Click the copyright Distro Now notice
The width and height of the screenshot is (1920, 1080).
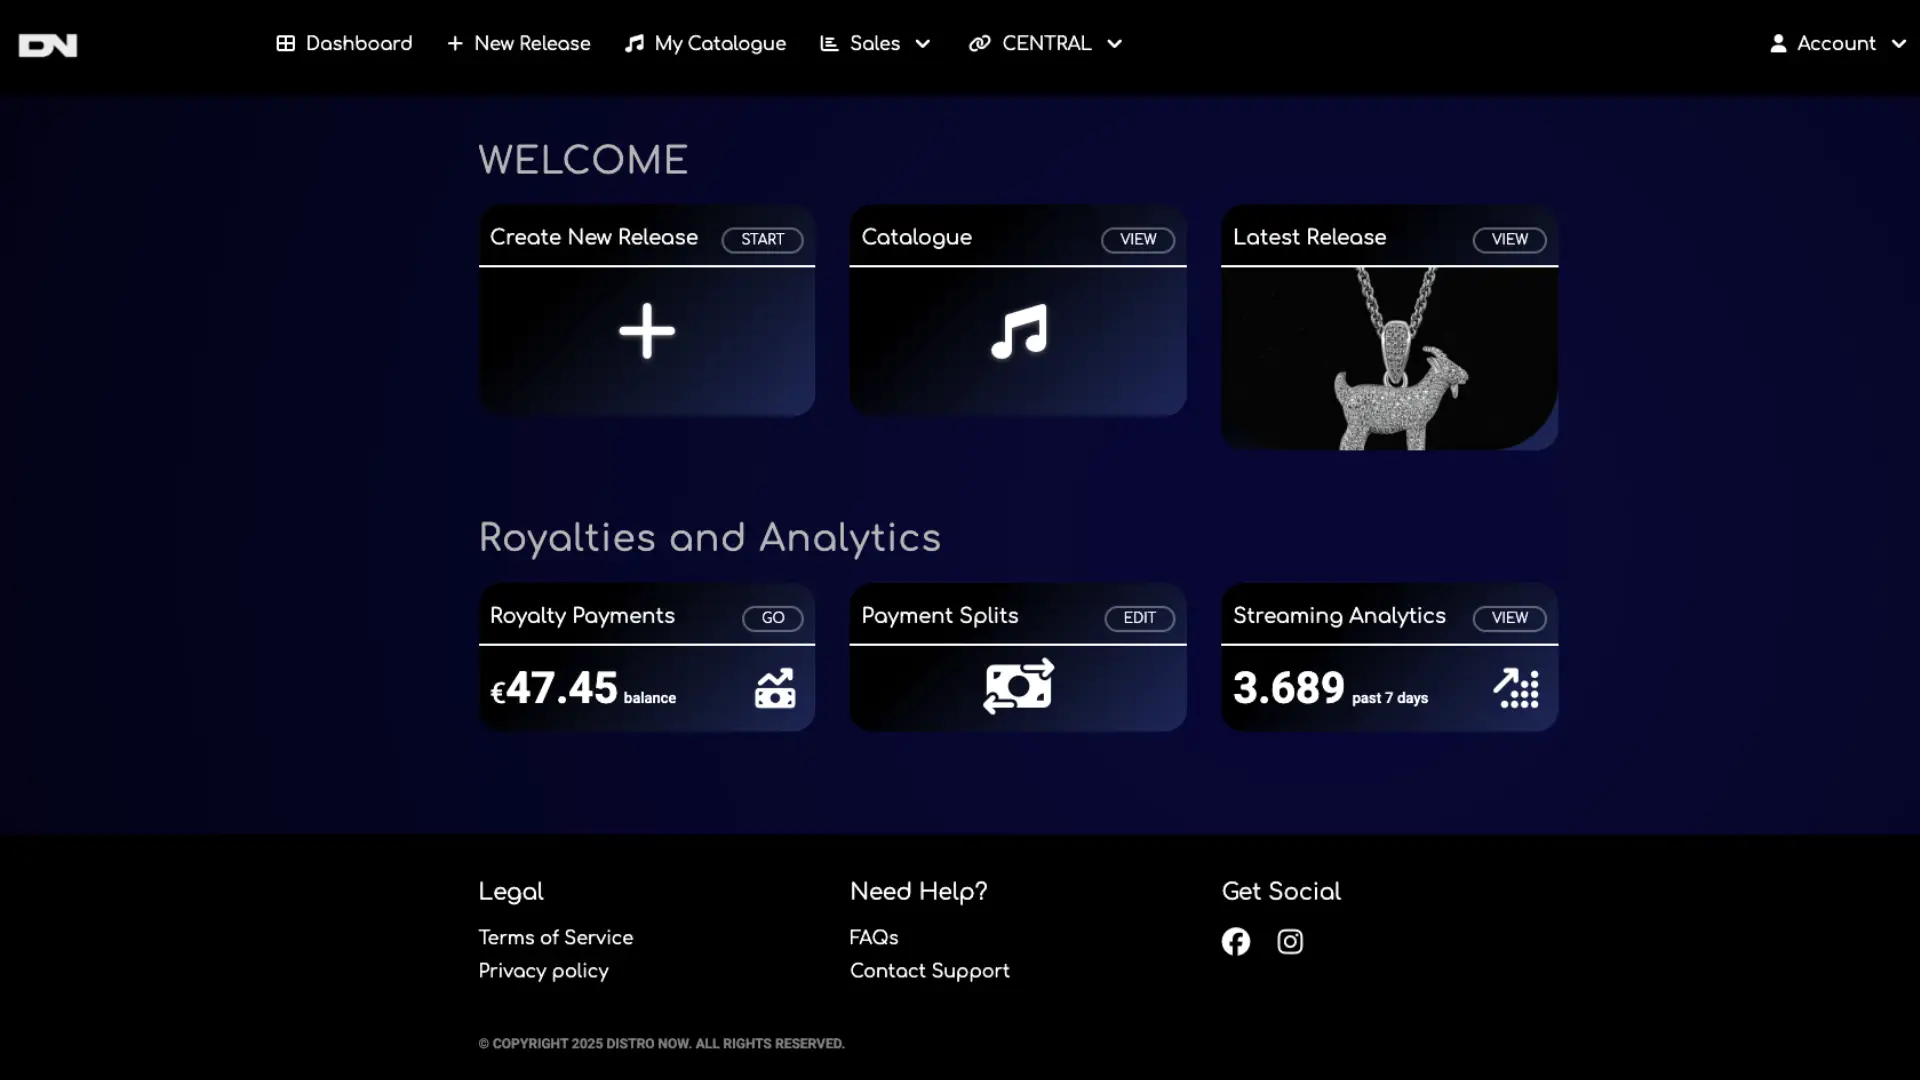662,1044
